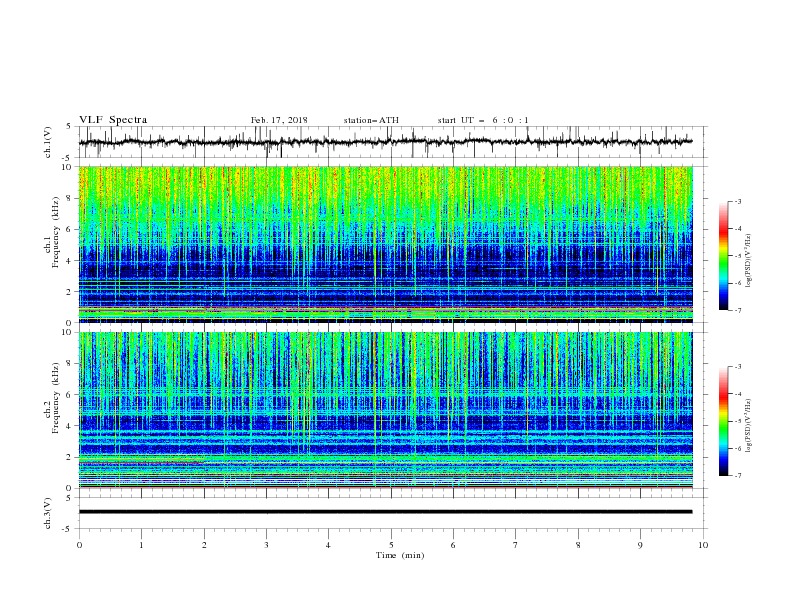Screen dimensions: 792x612
Task: Click the "station=ATH" header label
Action: pyautogui.click(x=371, y=120)
